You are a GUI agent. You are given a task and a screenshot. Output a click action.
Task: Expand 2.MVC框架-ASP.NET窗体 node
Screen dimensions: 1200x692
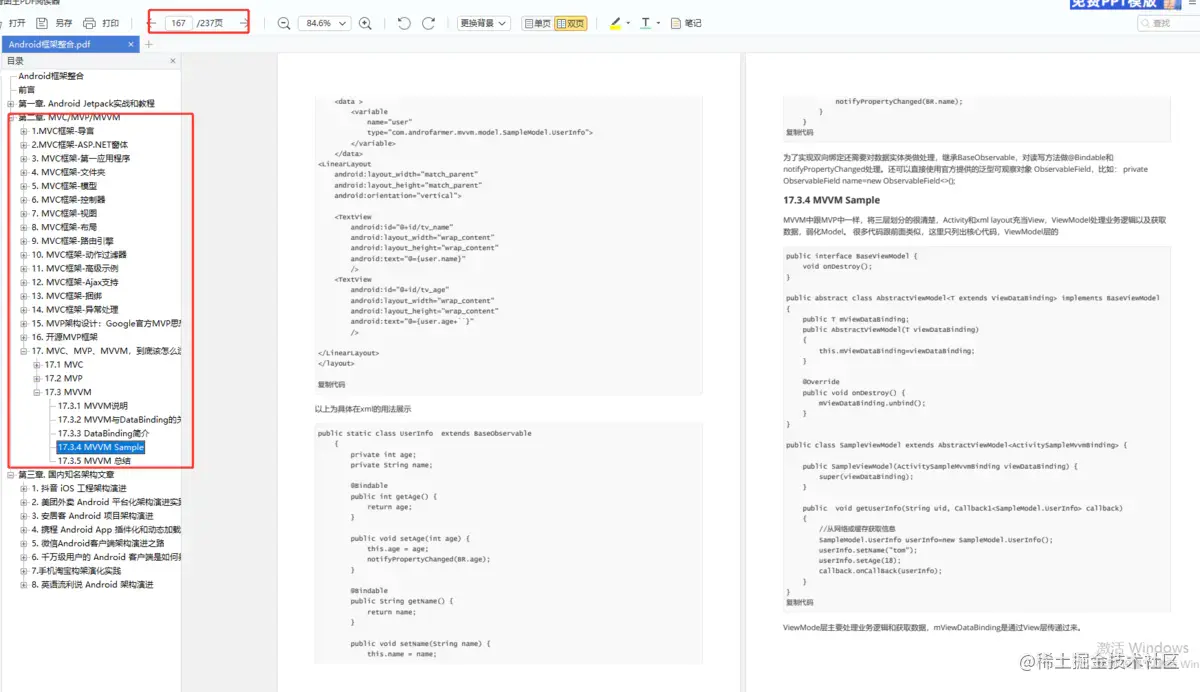tap(24, 145)
